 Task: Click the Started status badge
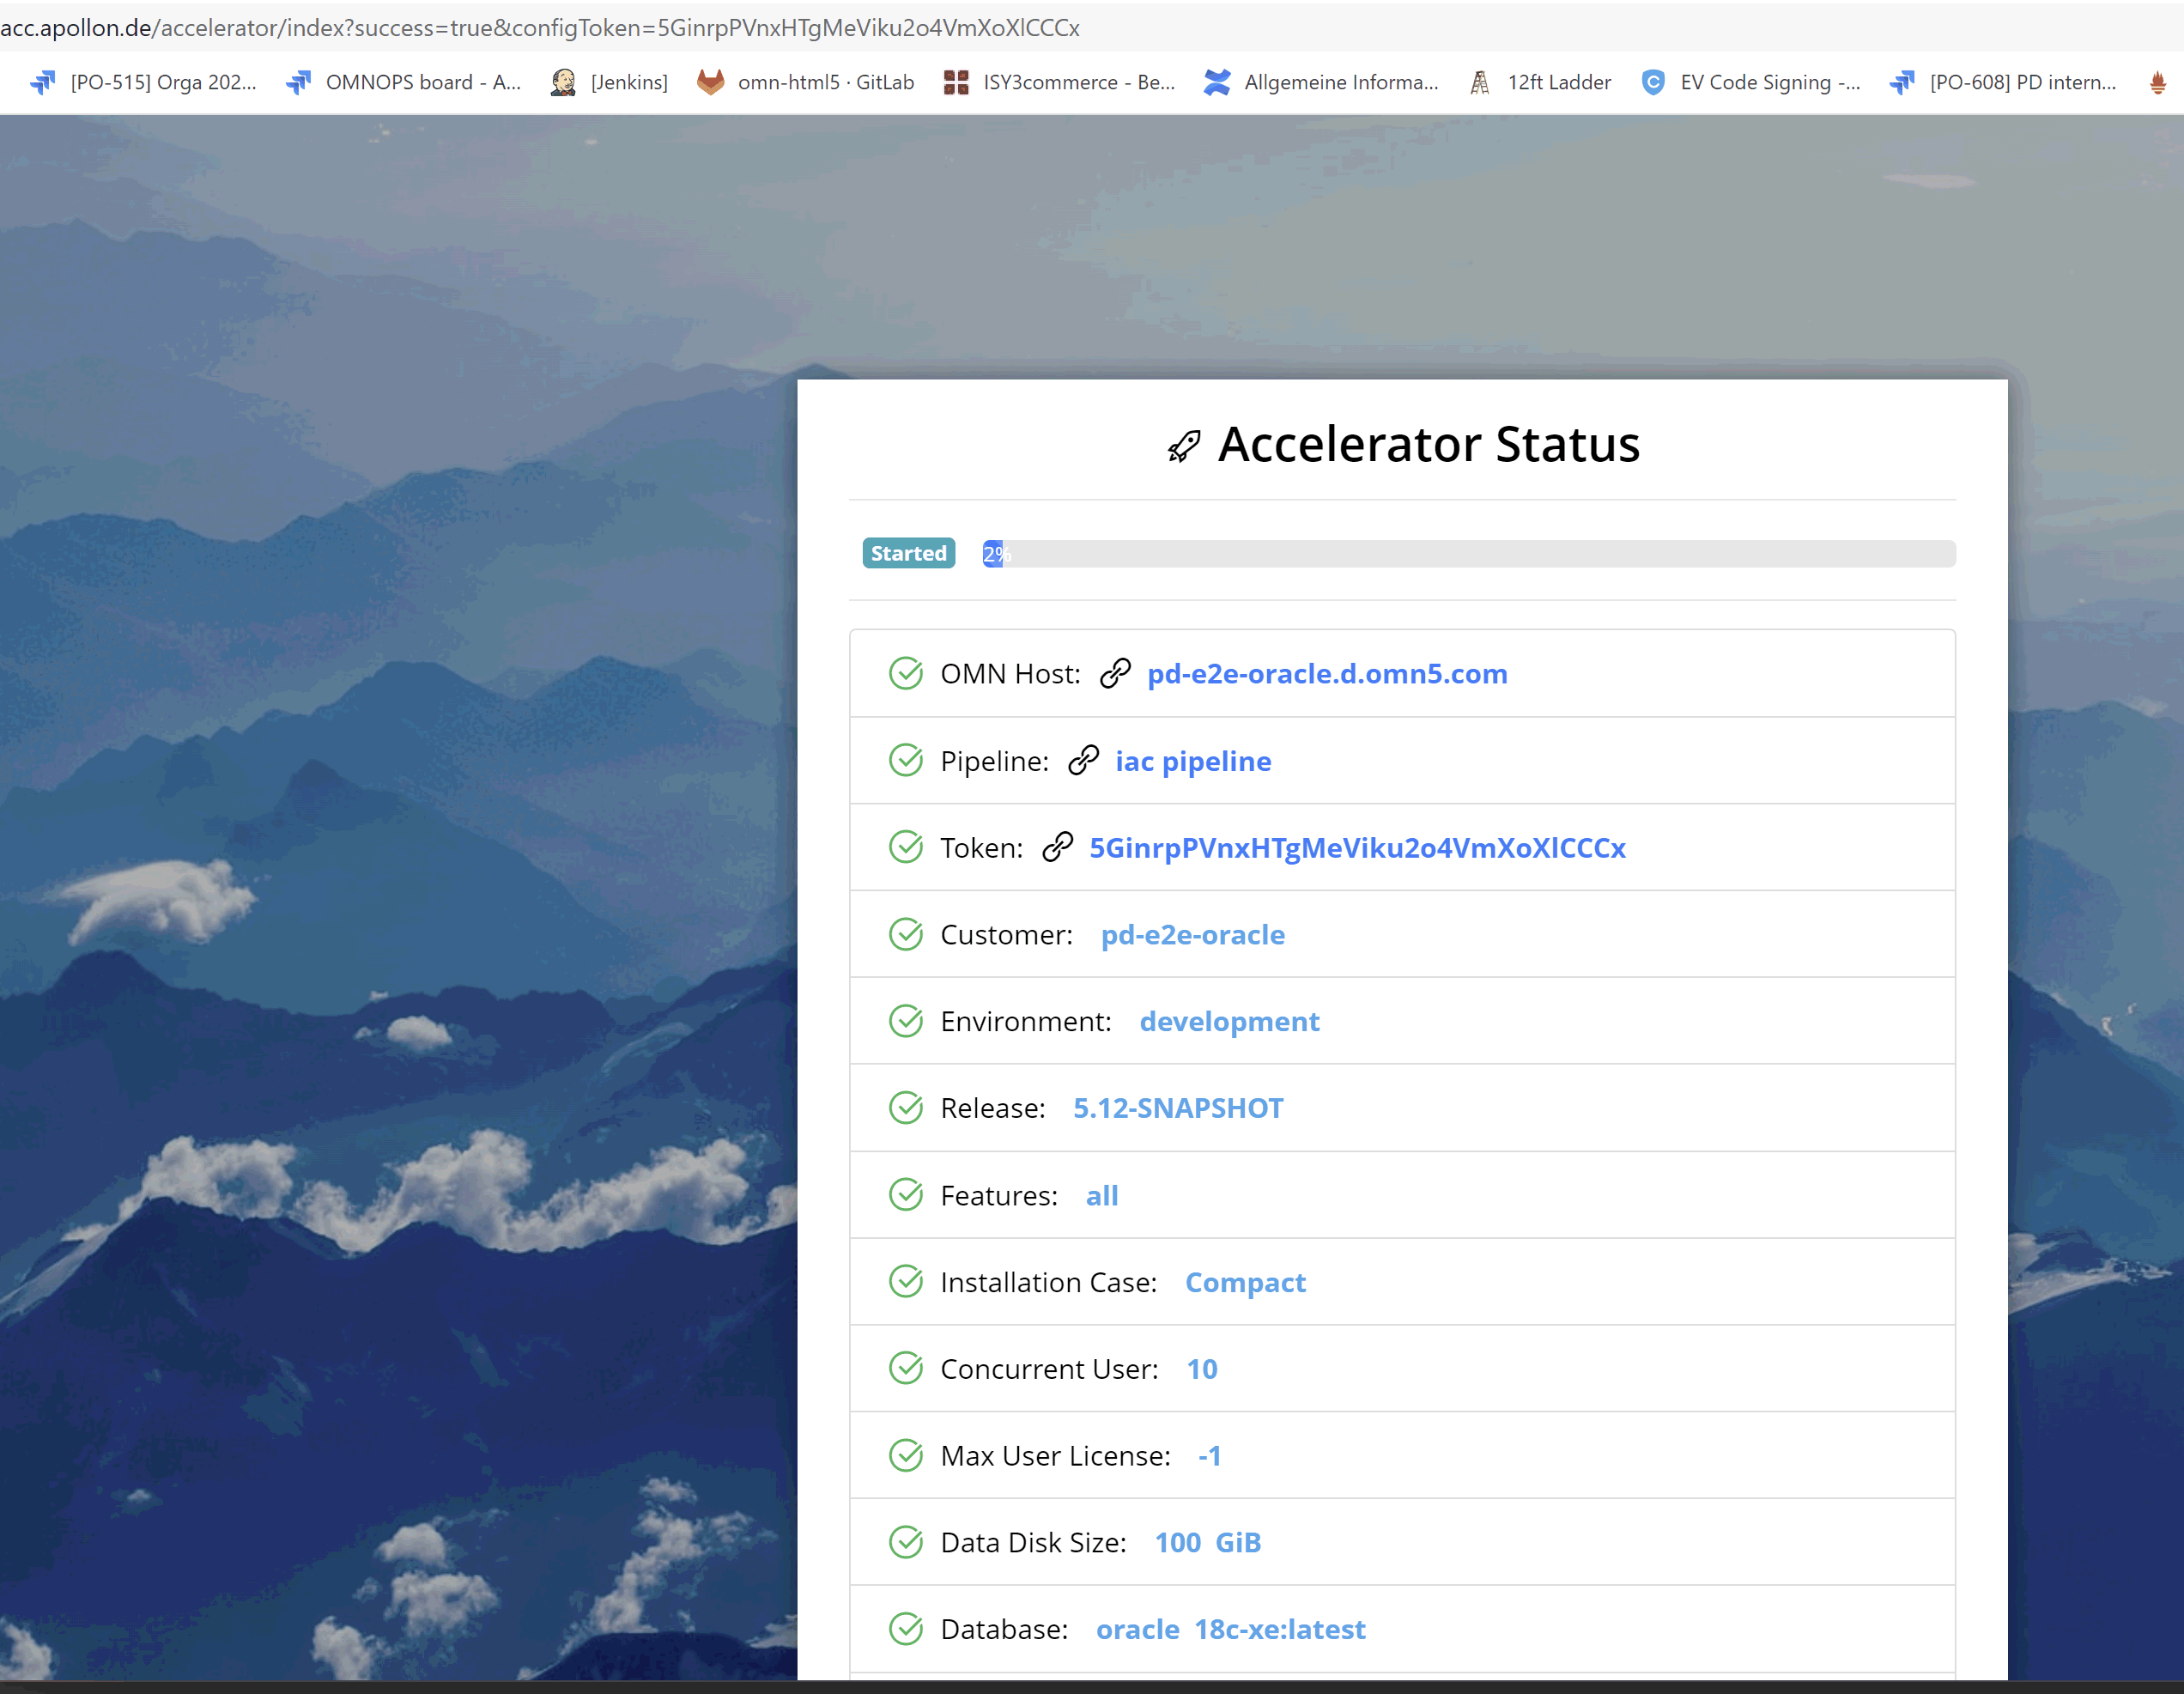(x=908, y=553)
